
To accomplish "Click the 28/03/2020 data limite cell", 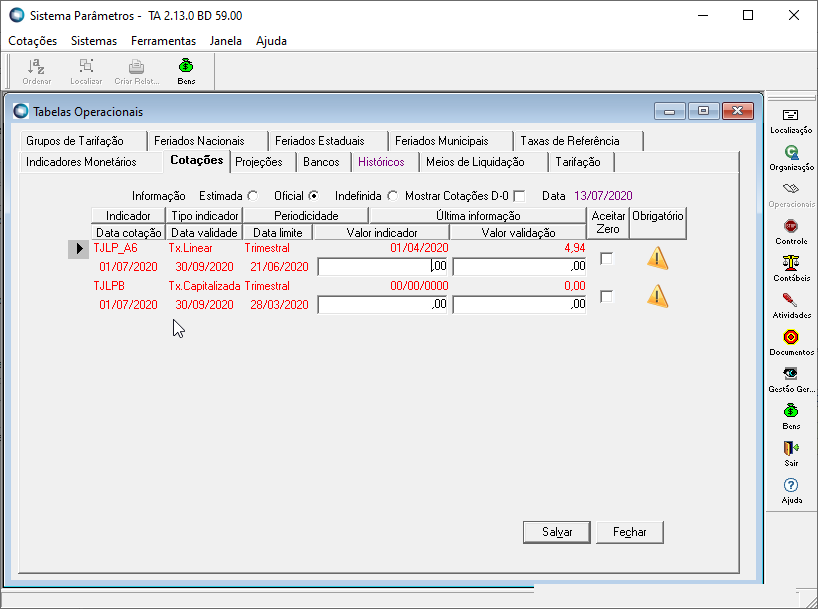I will (x=279, y=305).
